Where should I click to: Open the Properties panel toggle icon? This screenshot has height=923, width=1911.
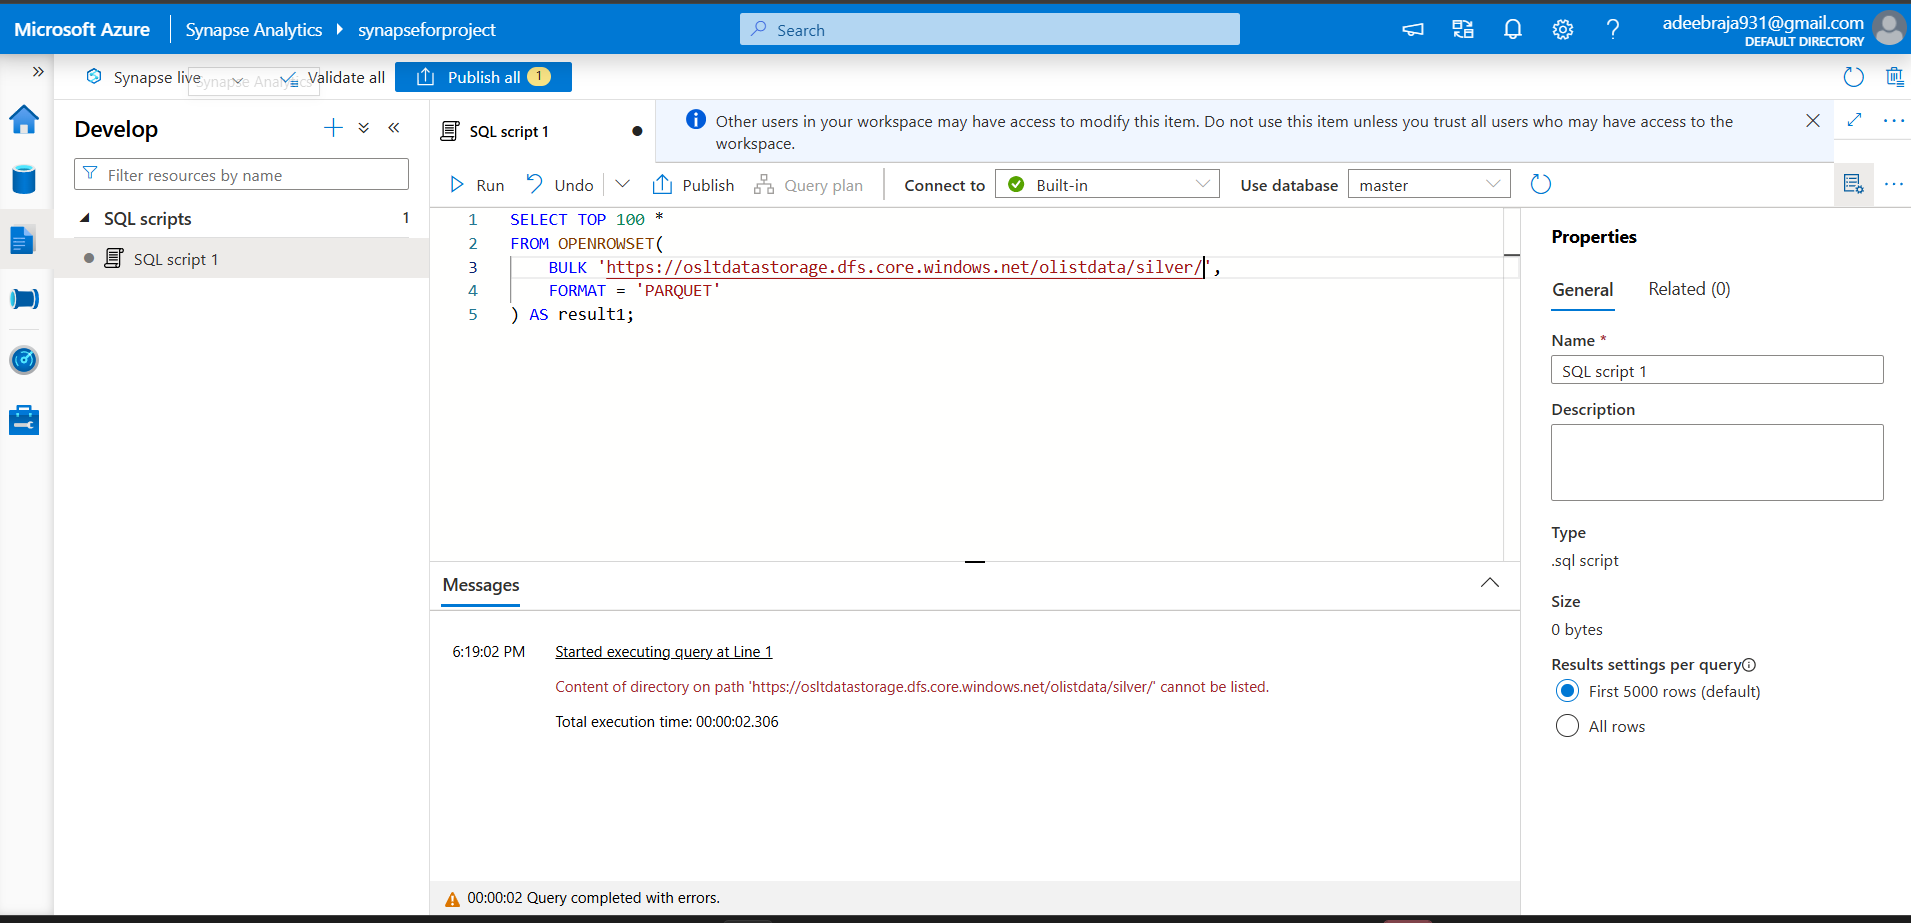click(x=1853, y=184)
